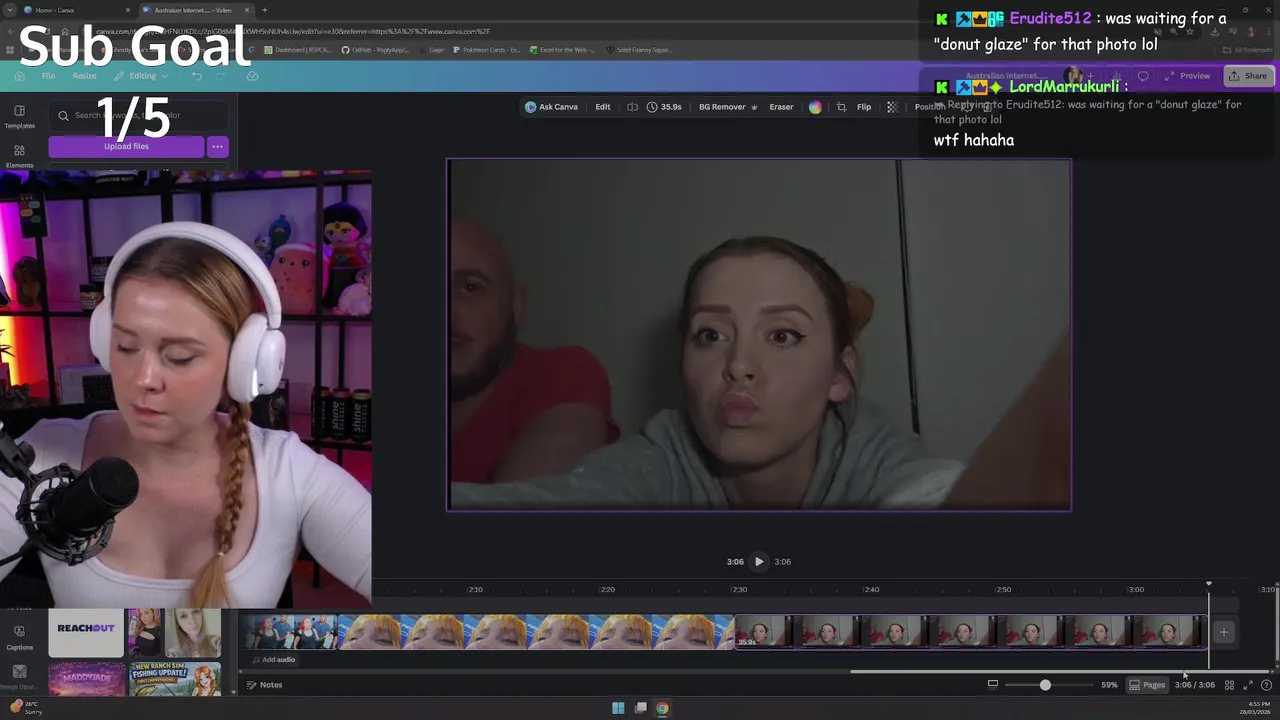Image resolution: width=1280 pixels, height=720 pixels.
Task: Open the Dashboard bookmark
Action: point(299,50)
